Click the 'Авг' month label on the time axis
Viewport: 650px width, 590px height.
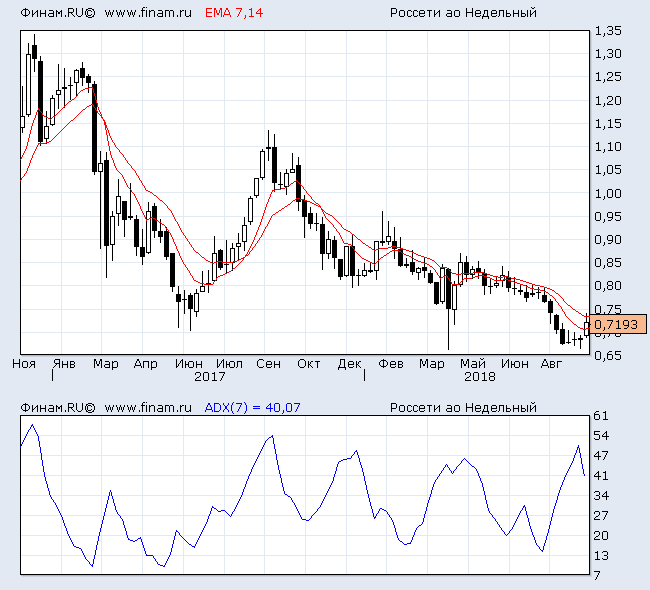pyautogui.click(x=551, y=364)
